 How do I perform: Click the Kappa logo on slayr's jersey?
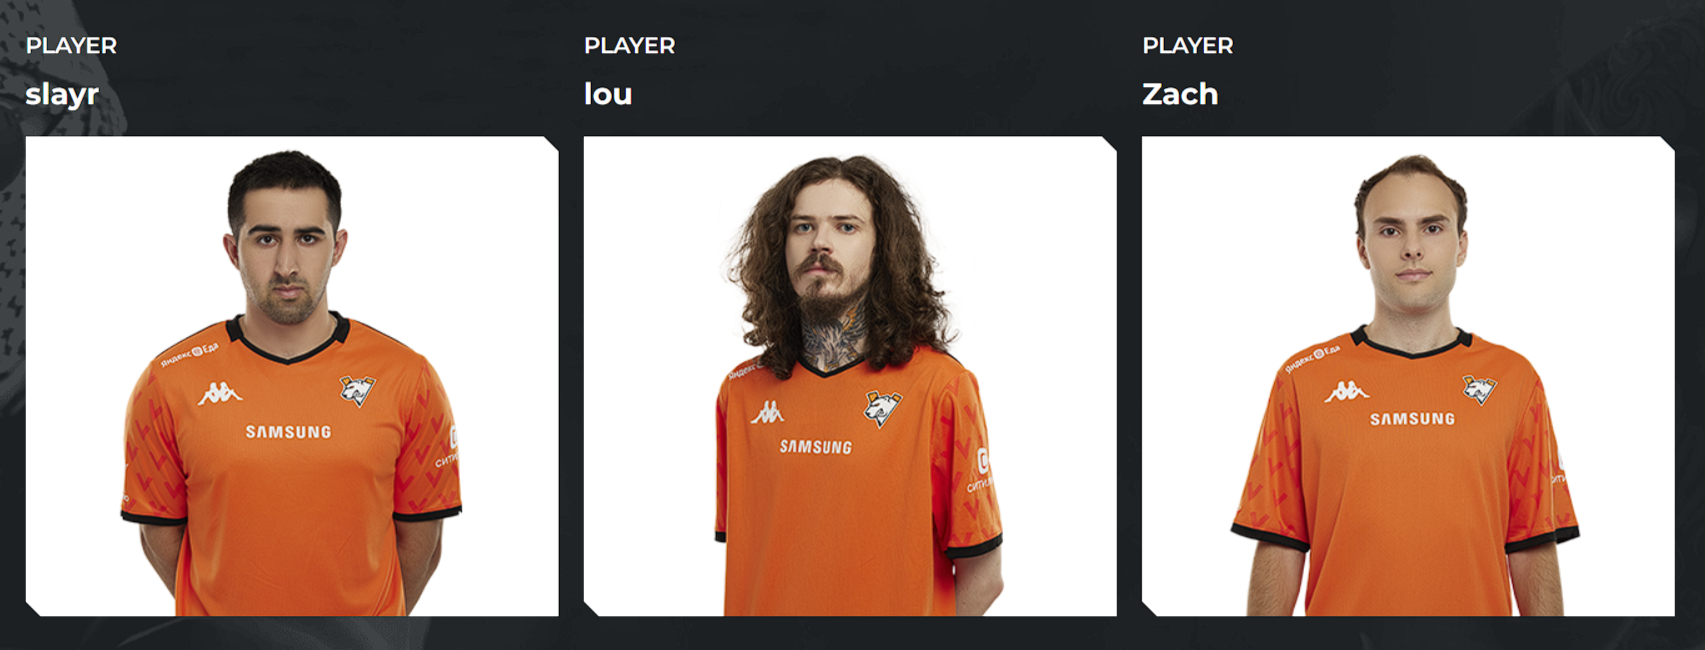[219, 394]
